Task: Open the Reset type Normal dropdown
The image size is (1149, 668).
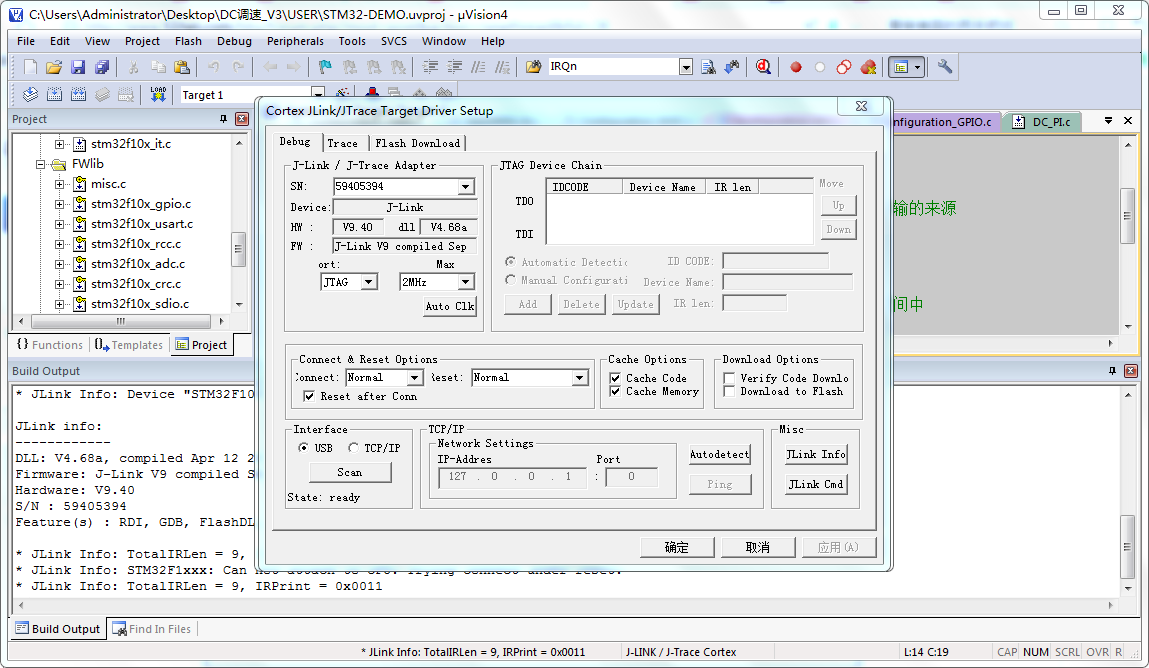Action: tap(580, 377)
